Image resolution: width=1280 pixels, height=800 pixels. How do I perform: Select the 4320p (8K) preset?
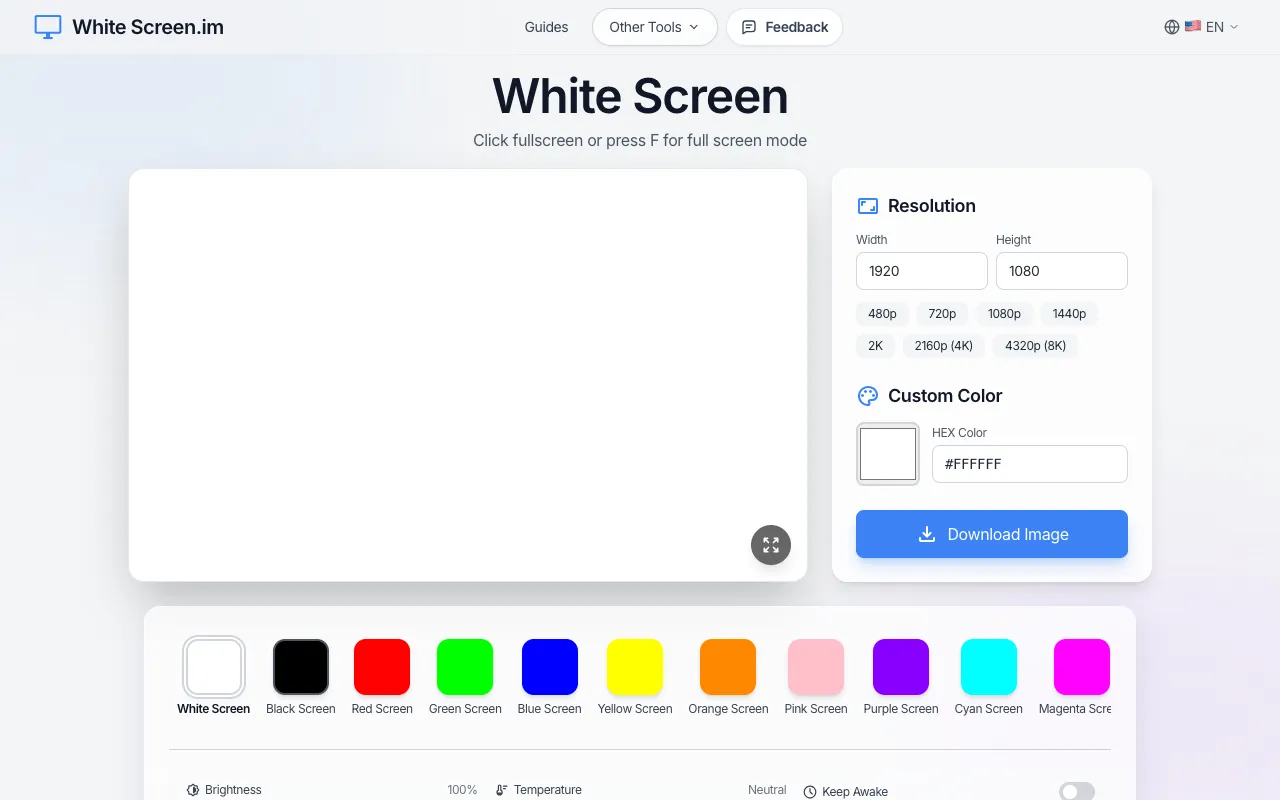[1035, 346]
